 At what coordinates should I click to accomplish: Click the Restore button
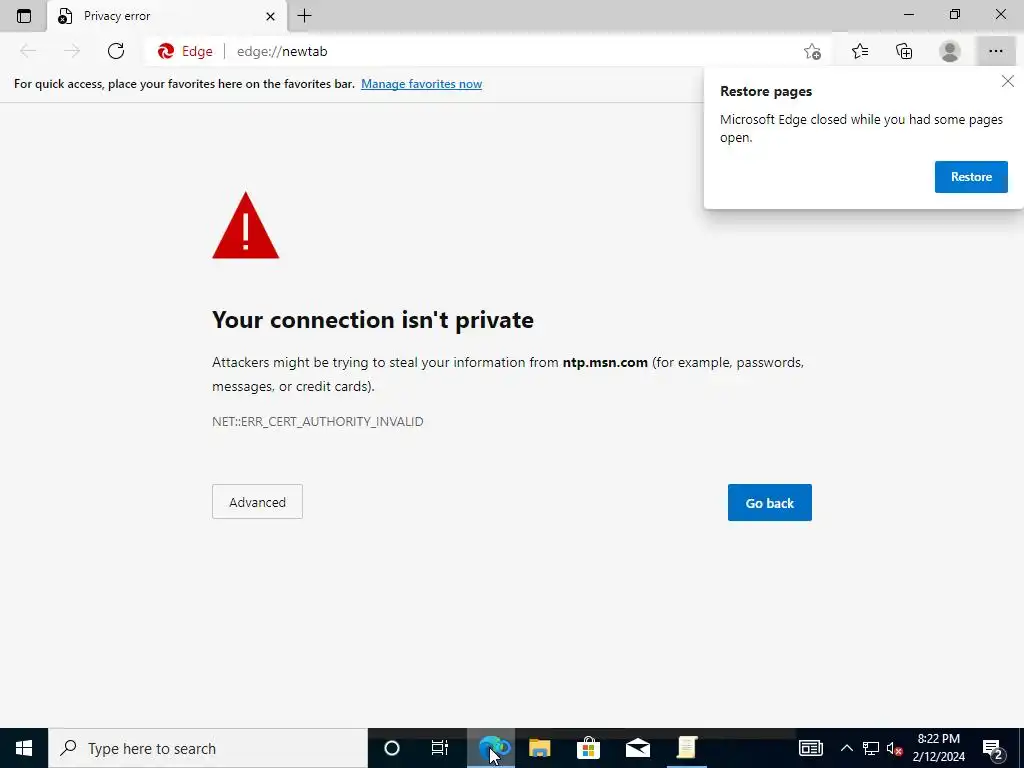point(971,177)
